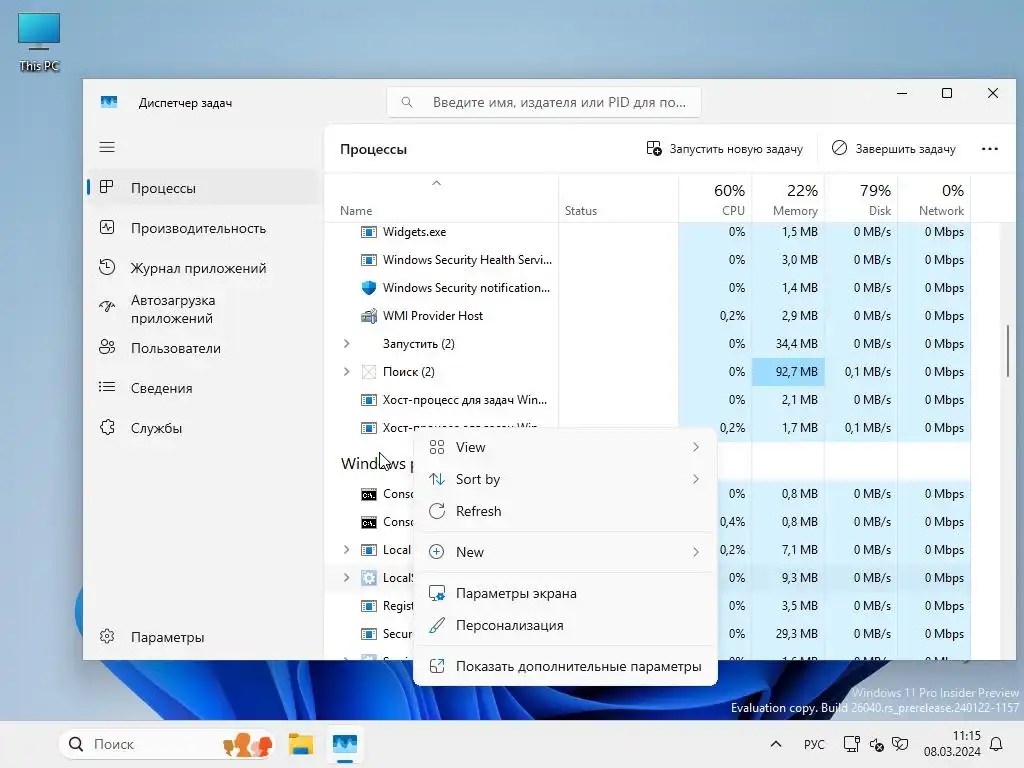This screenshot has width=1024, height=768.
Task: Open Сведения section
Action: coord(202,388)
